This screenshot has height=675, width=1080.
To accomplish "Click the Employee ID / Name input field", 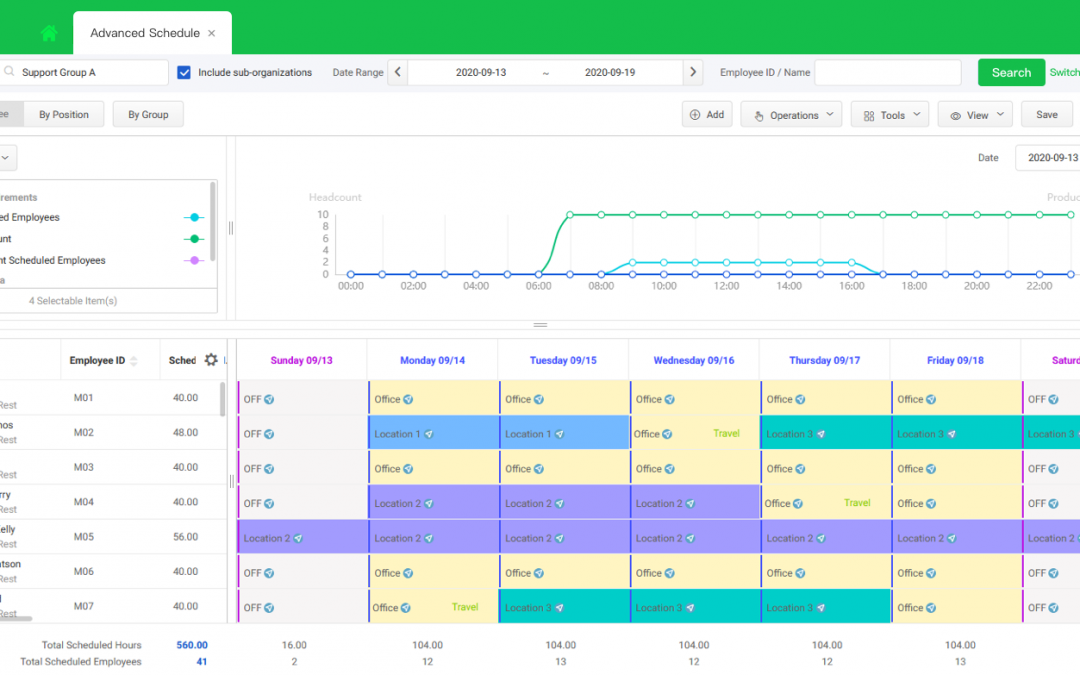I will (x=887, y=72).
